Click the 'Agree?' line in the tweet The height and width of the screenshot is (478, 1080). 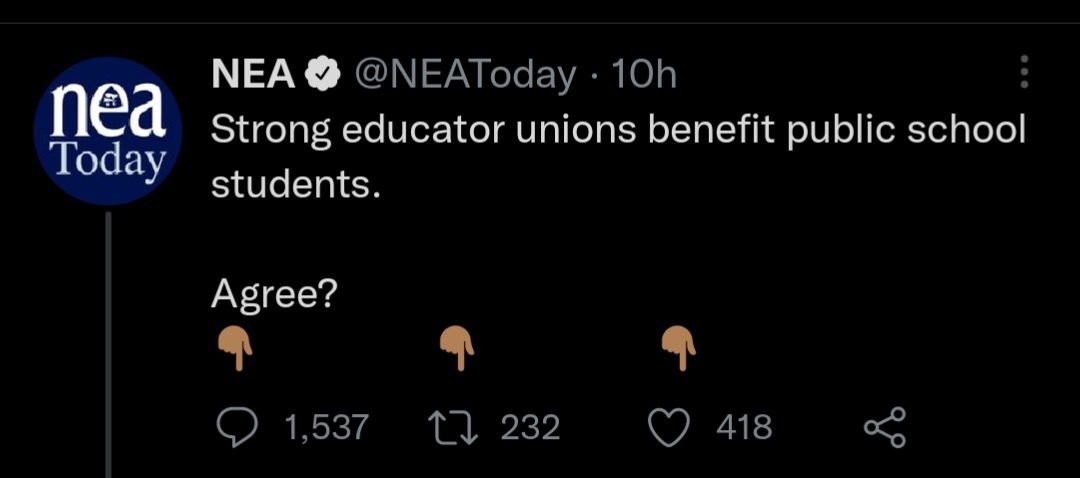pos(272,294)
